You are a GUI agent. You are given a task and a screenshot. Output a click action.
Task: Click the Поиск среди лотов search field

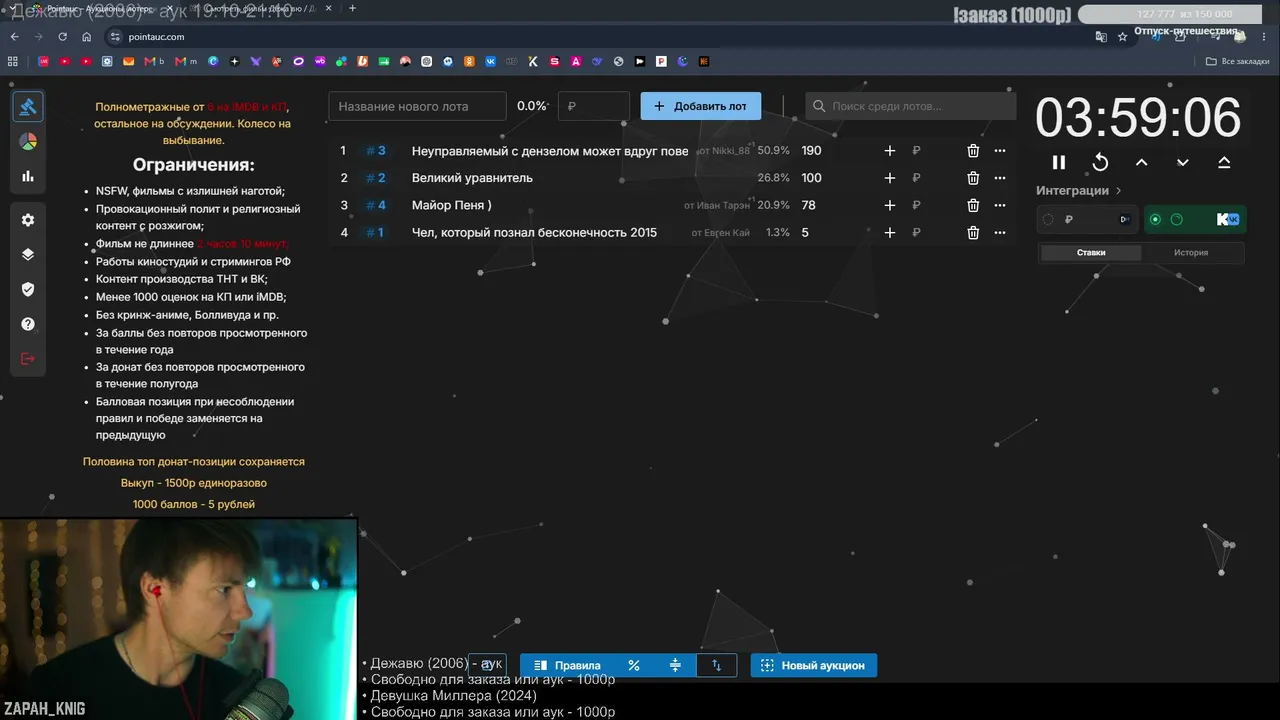910,106
